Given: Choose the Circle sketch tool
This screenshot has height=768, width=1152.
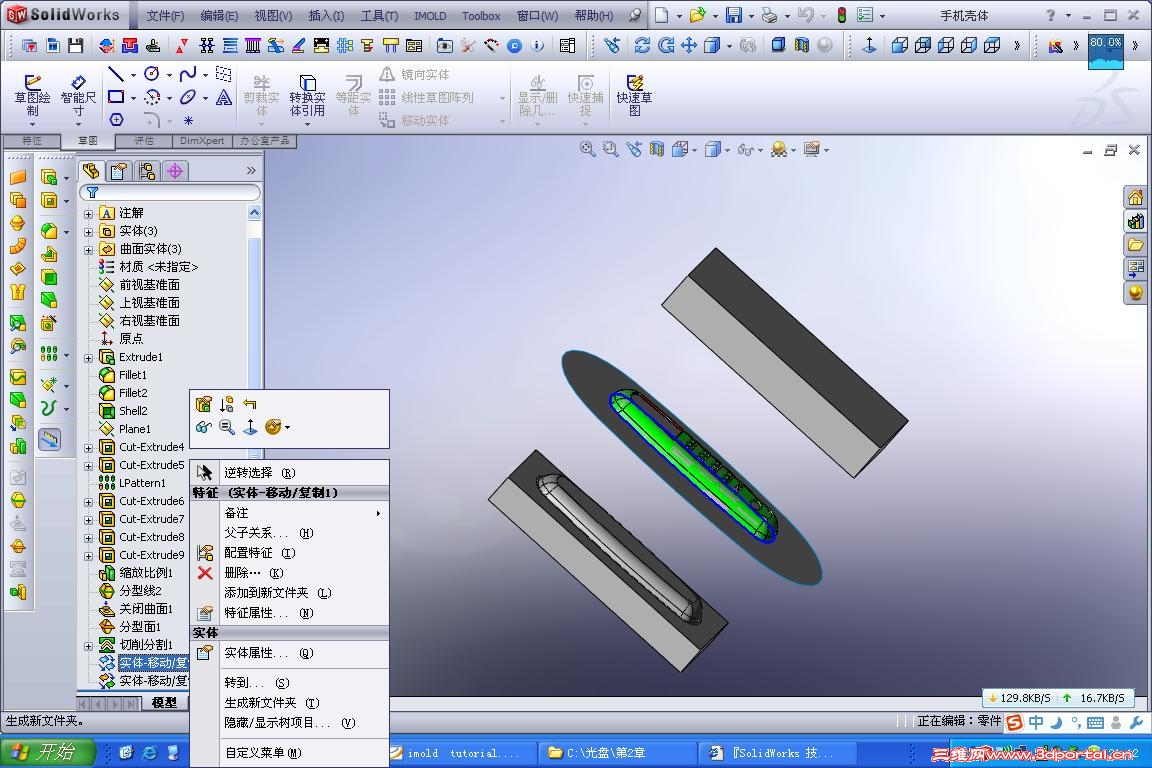Looking at the screenshot, I should tap(152, 73).
